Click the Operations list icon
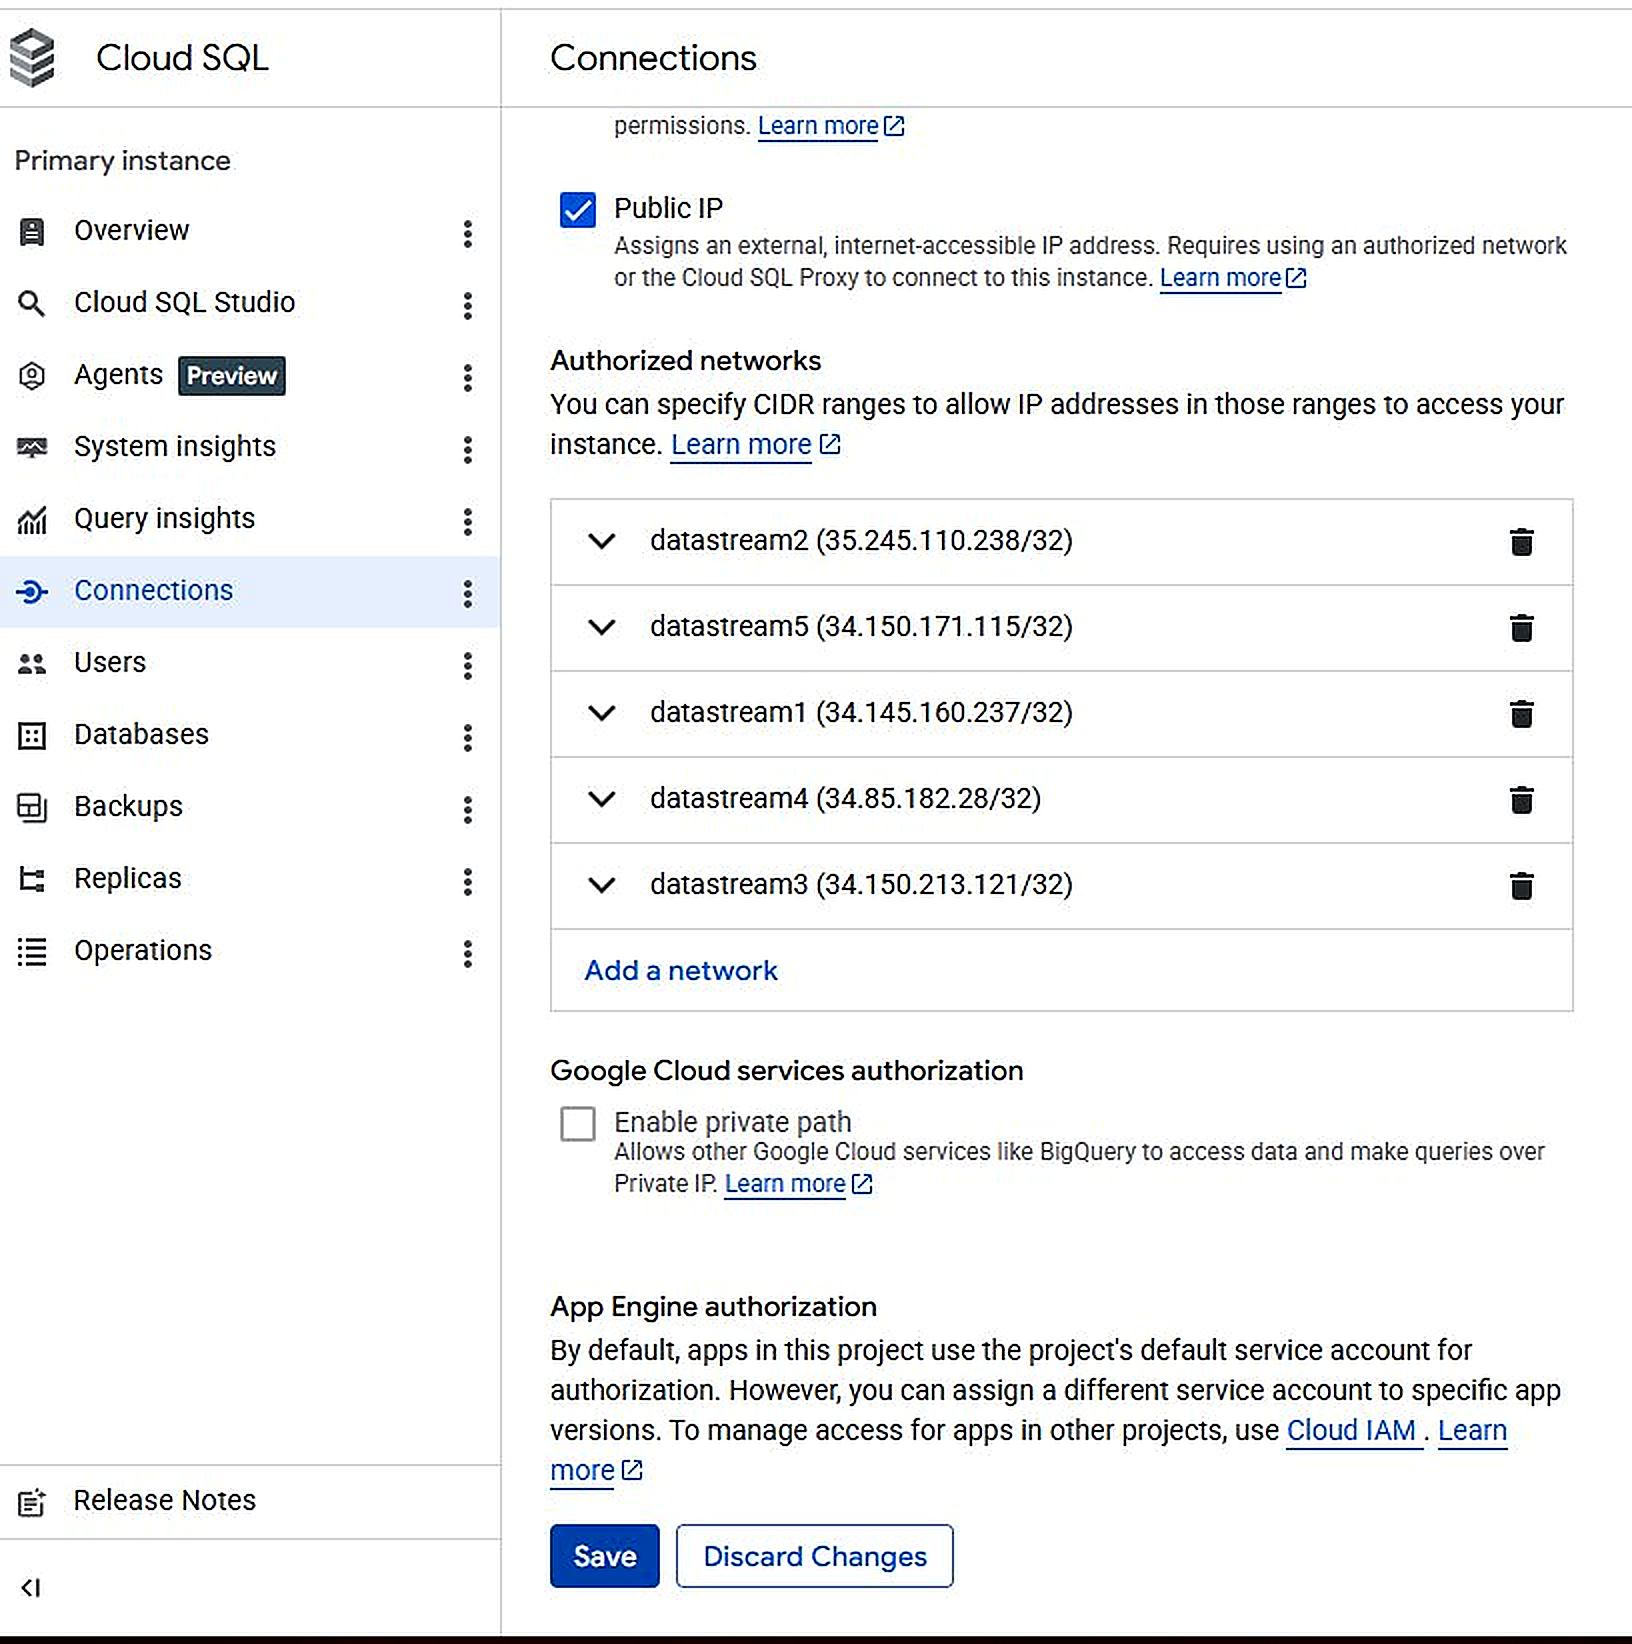This screenshot has width=1632, height=1644. pos(32,952)
